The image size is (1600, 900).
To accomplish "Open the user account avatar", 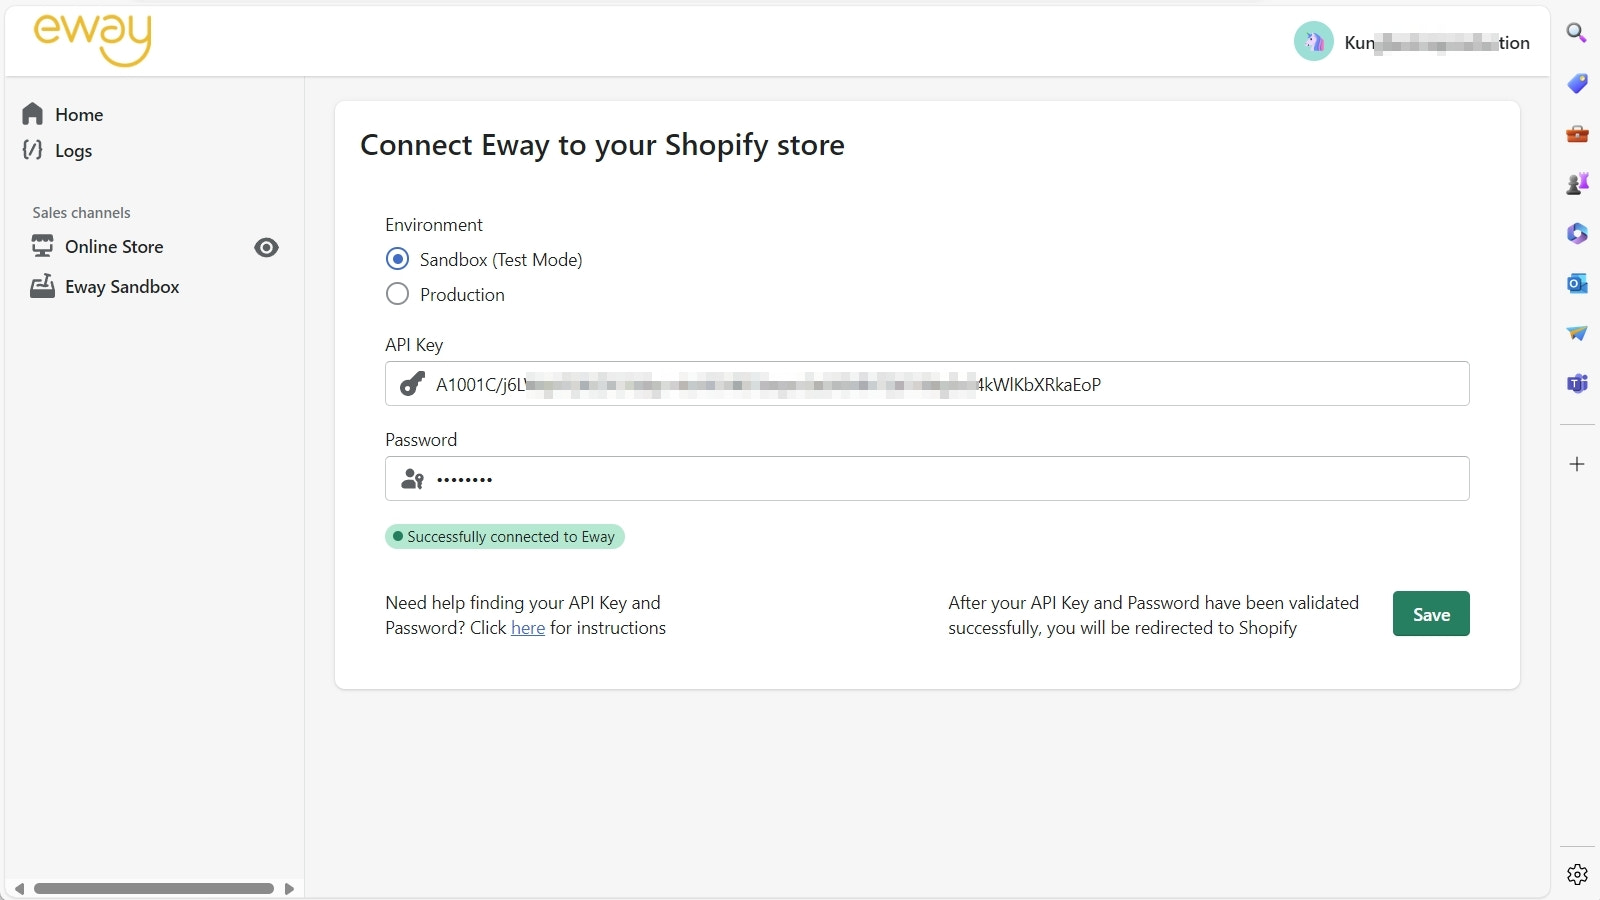I will 1313,42.
